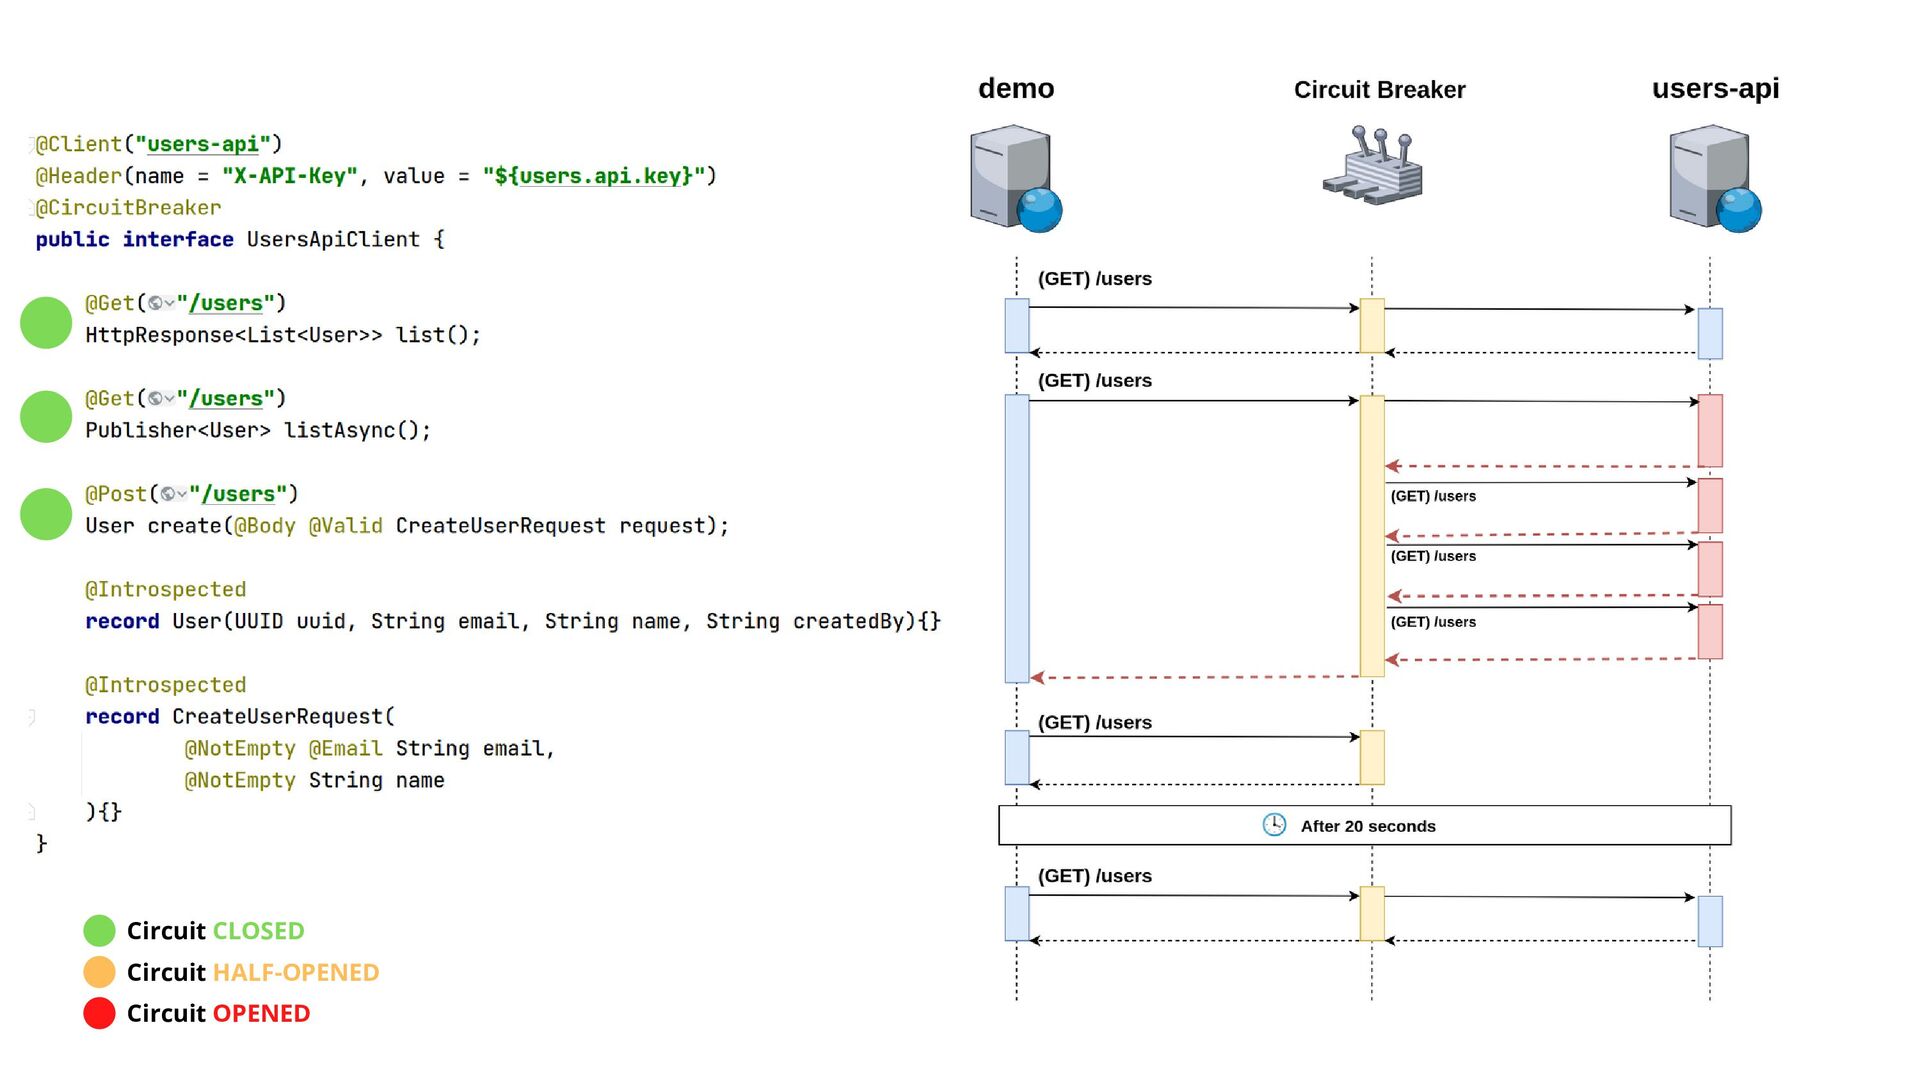Image resolution: width=1920 pixels, height=1080 pixels.
Task: Click the green circle beside listAsync() method
Action: (x=46, y=417)
